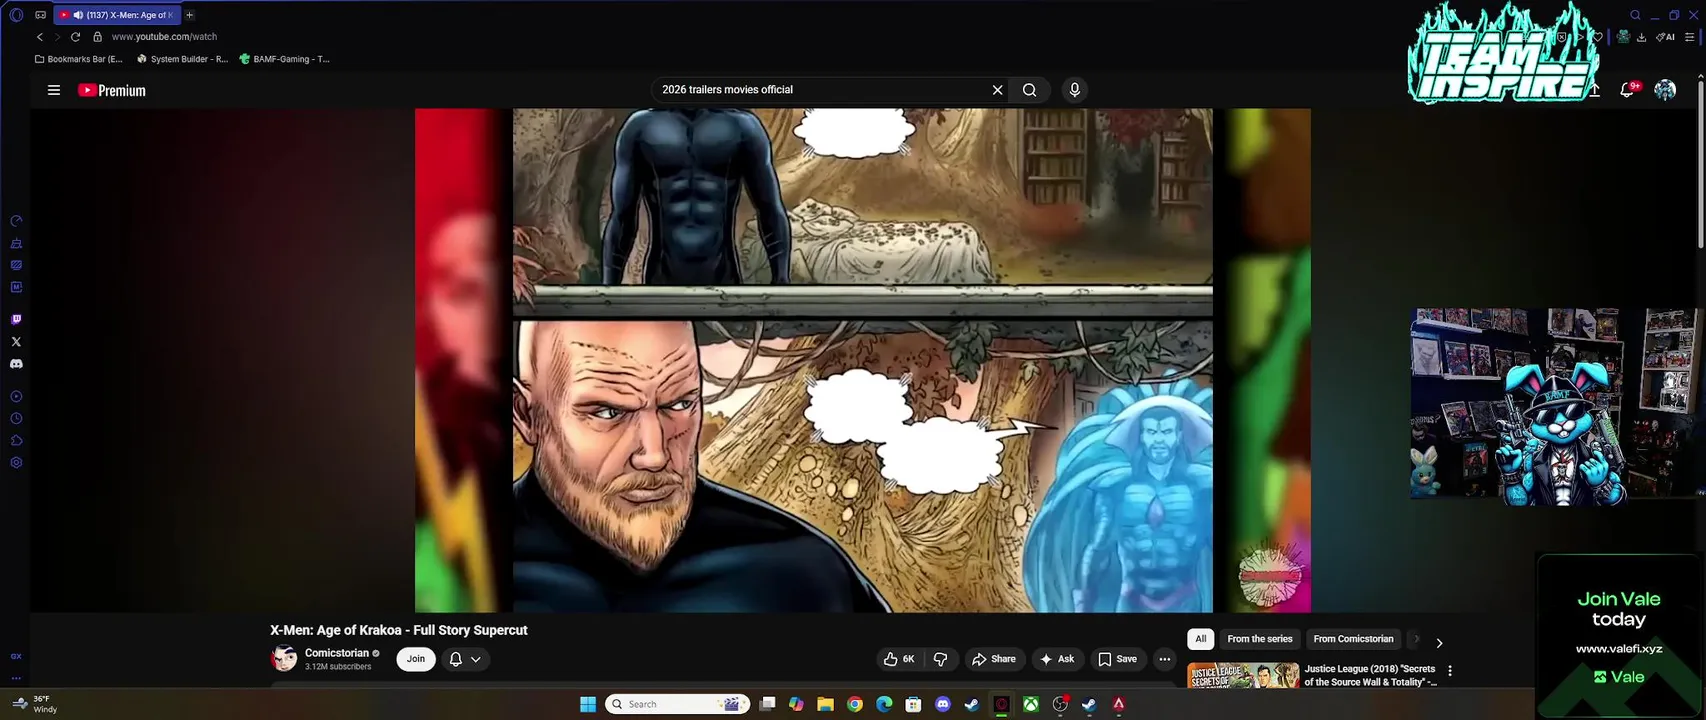Screen dimensions: 1706x720
Task: Open browser downloads panel
Action: click(1642, 37)
